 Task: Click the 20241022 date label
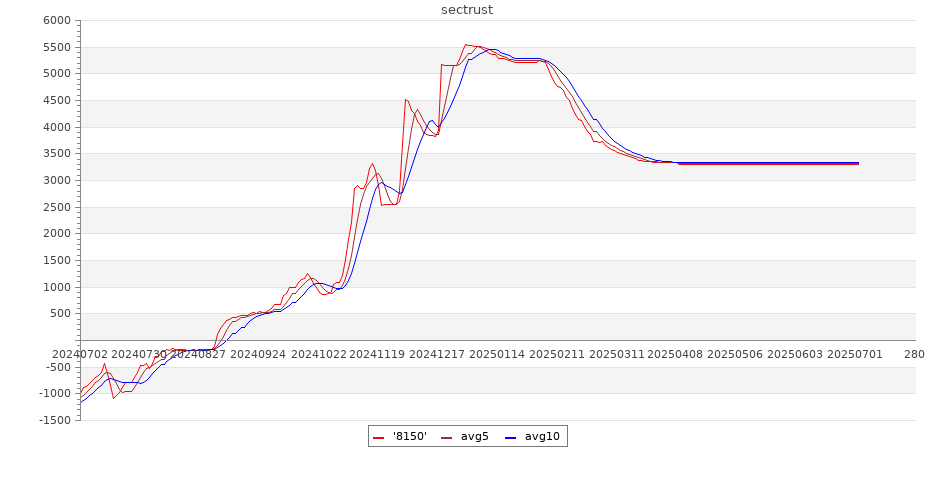[x=318, y=354]
